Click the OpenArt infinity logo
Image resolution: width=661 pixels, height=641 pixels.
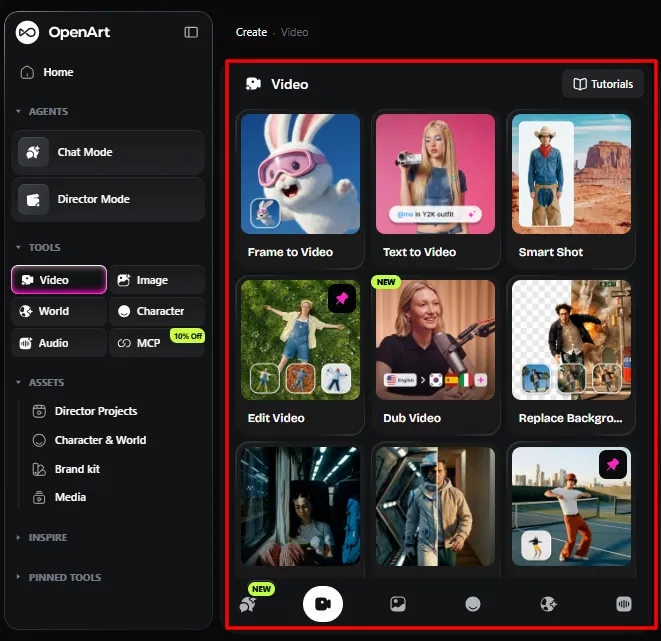pos(27,32)
